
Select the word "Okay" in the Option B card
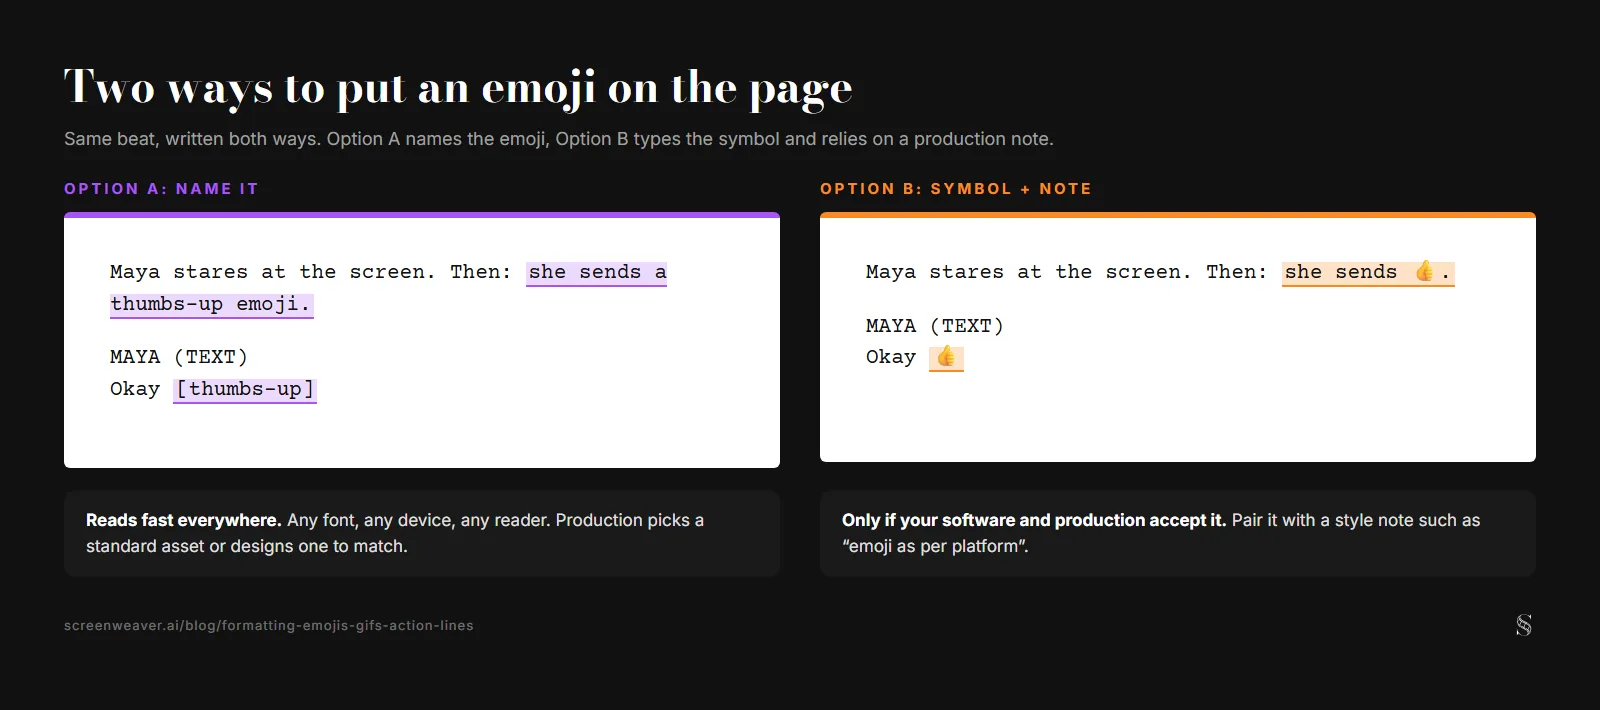coord(891,357)
